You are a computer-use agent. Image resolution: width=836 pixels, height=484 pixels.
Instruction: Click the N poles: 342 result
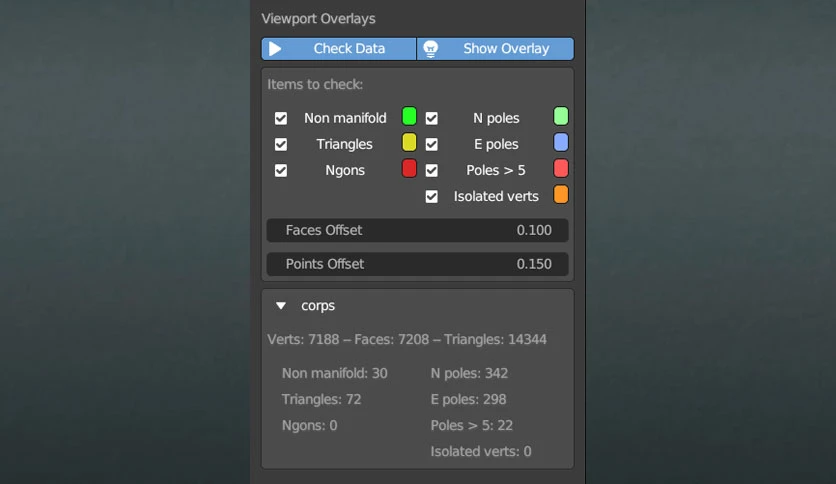[x=469, y=373]
